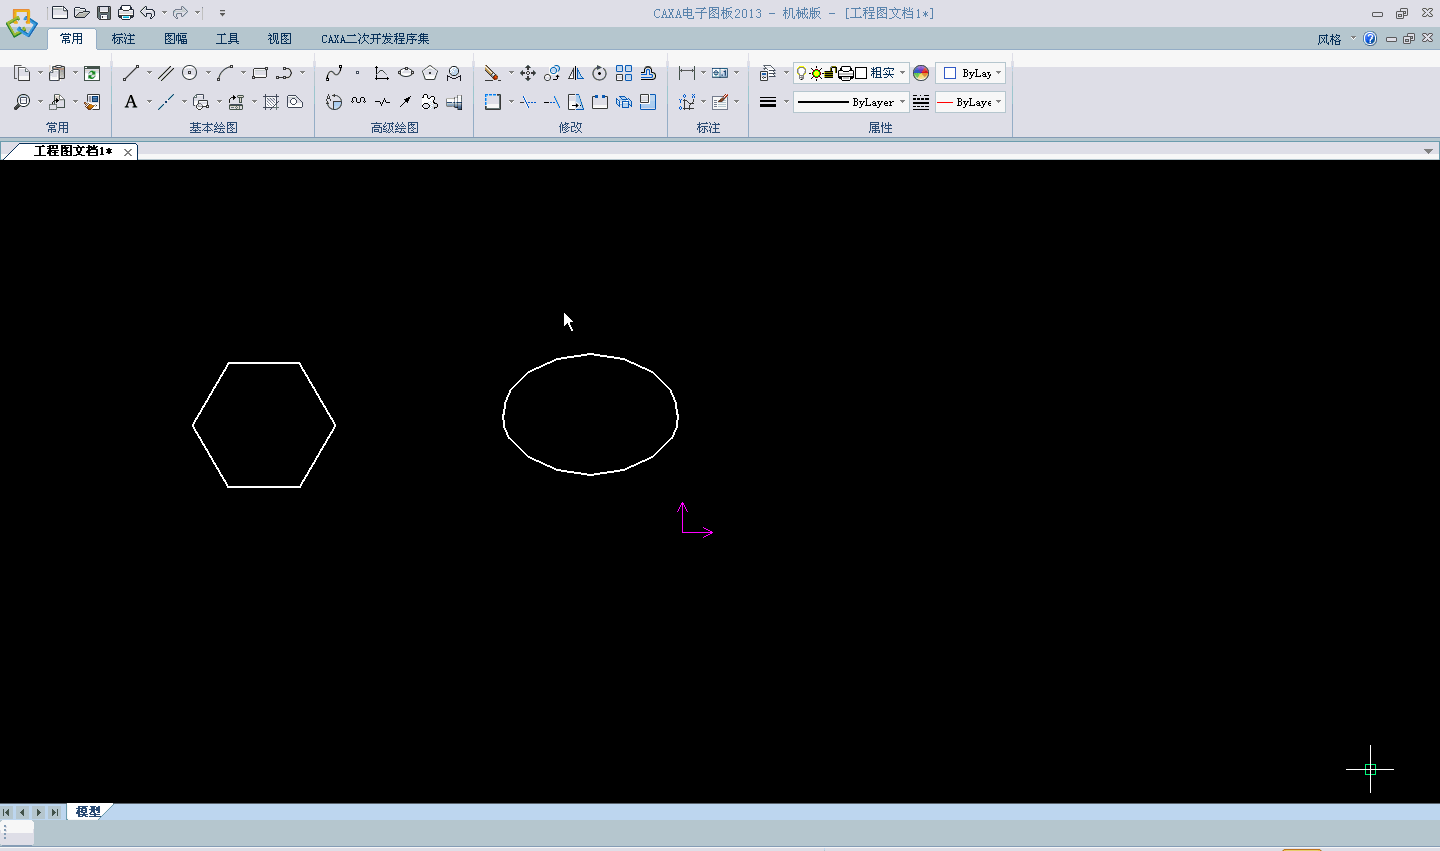Image resolution: width=1440 pixels, height=851 pixels.
Task: Select the Polygon tool in advanced drawing
Action: point(430,73)
